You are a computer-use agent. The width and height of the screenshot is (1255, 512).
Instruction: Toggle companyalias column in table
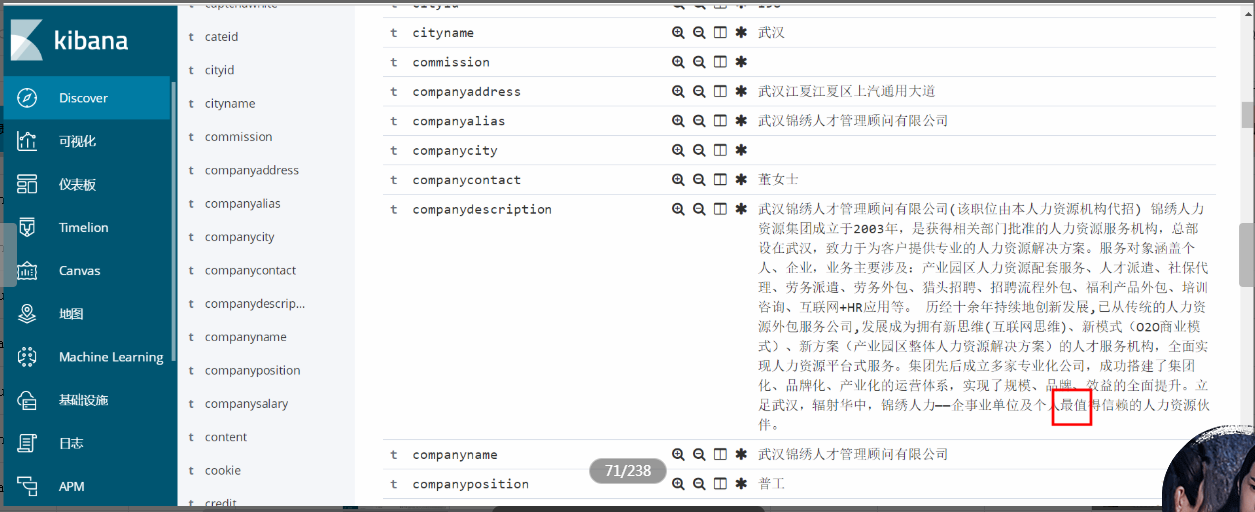720,120
